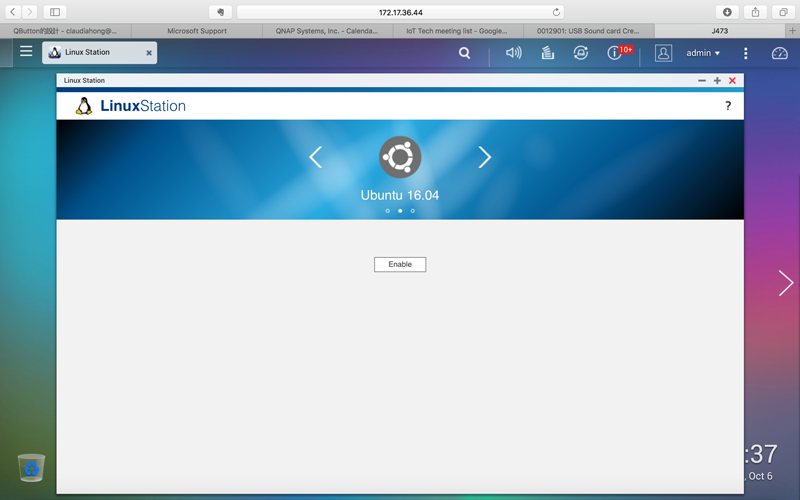
Task: Click the browser address bar
Action: coord(400,12)
